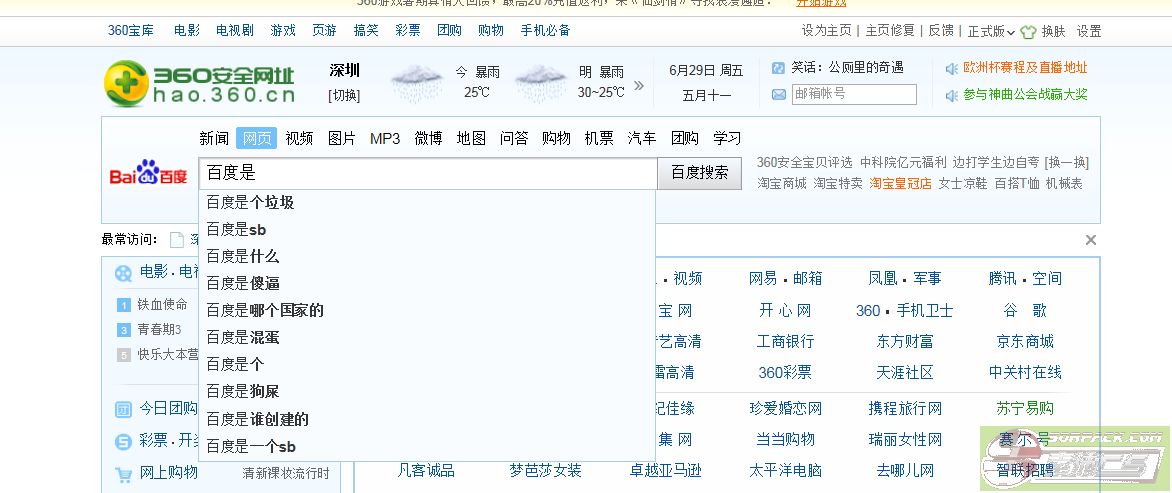Click the film reel icon beside 电影
Image resolution: width=1172 pixels, height=493 pixels.
pos(123,272)
